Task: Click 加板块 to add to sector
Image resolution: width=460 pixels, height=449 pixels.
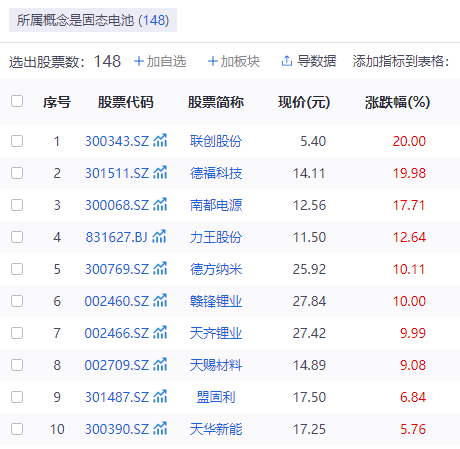Action: 234,61
